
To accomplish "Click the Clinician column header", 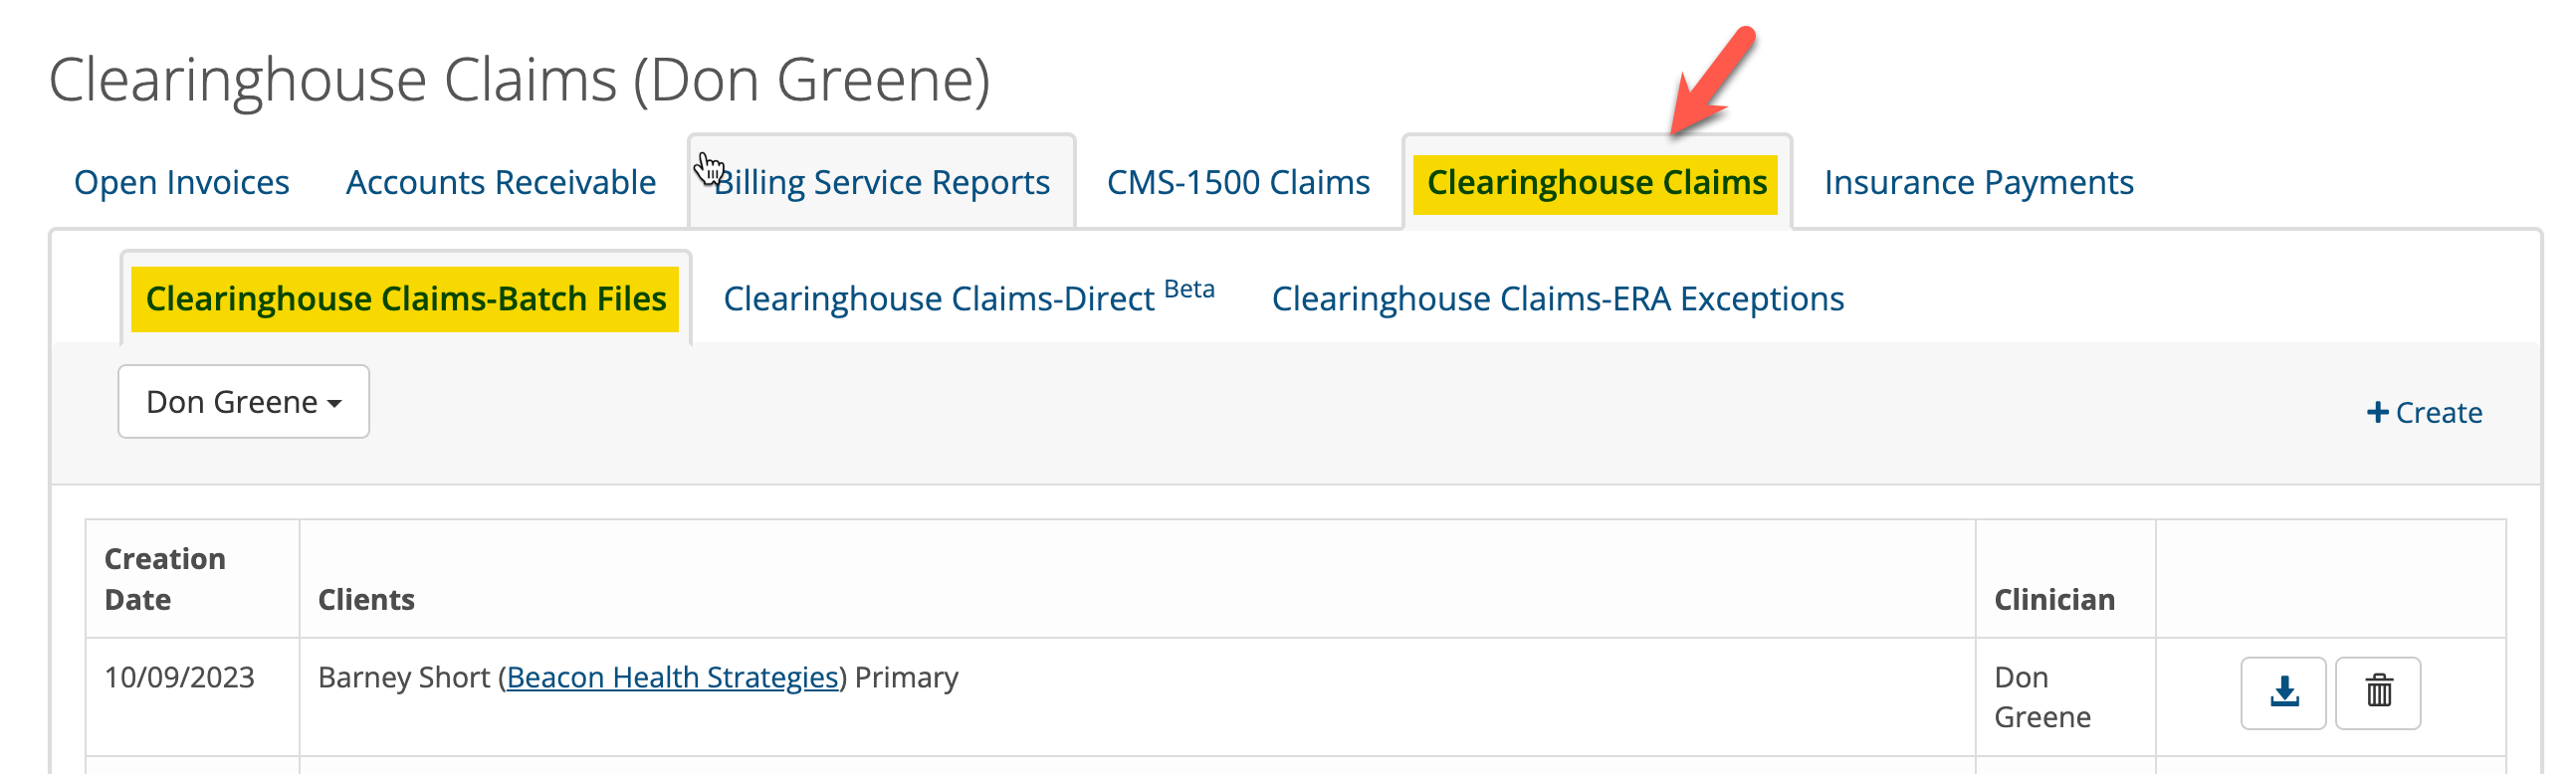I will [x=2054, y=599].
